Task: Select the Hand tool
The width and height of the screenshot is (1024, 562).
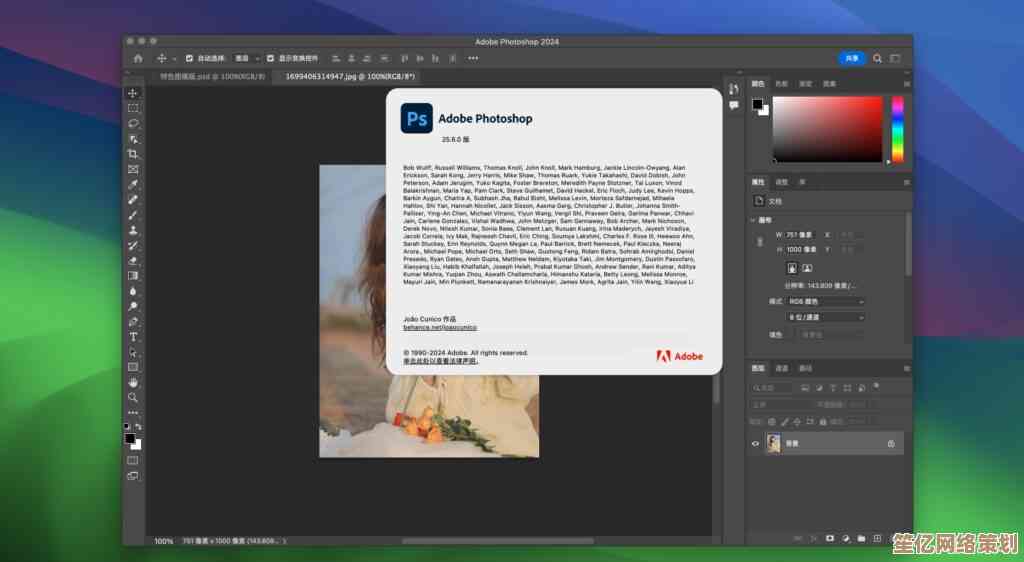Action: pos(133,382)
